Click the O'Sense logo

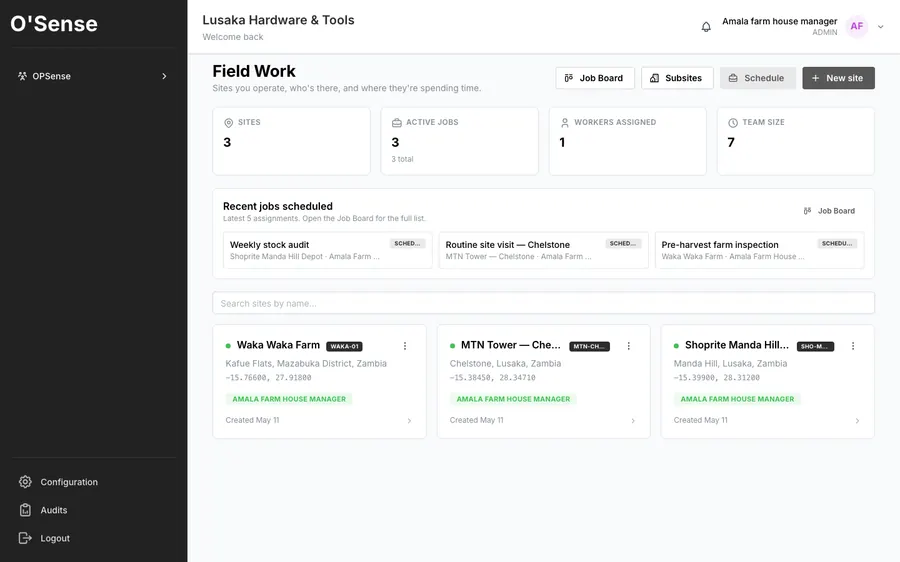point(54,24)
